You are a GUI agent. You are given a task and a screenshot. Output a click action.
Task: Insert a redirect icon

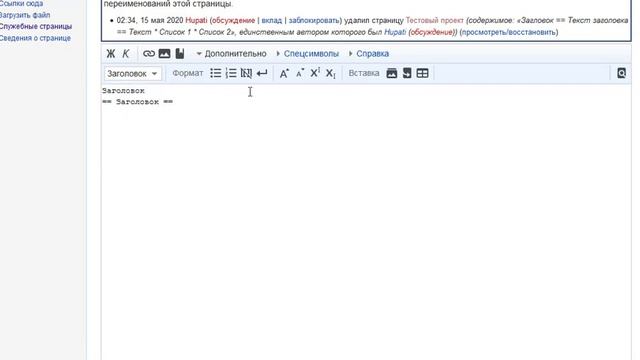[407, 73]
